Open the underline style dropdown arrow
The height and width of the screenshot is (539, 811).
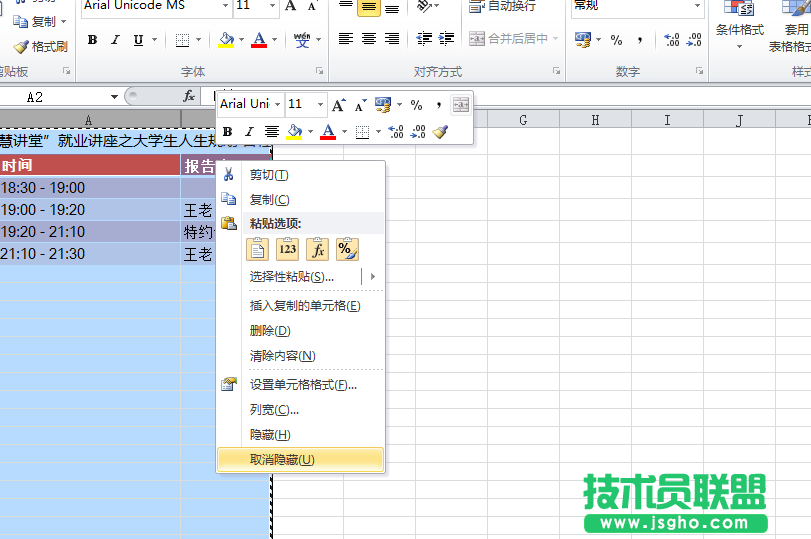[x=154, y=40]
